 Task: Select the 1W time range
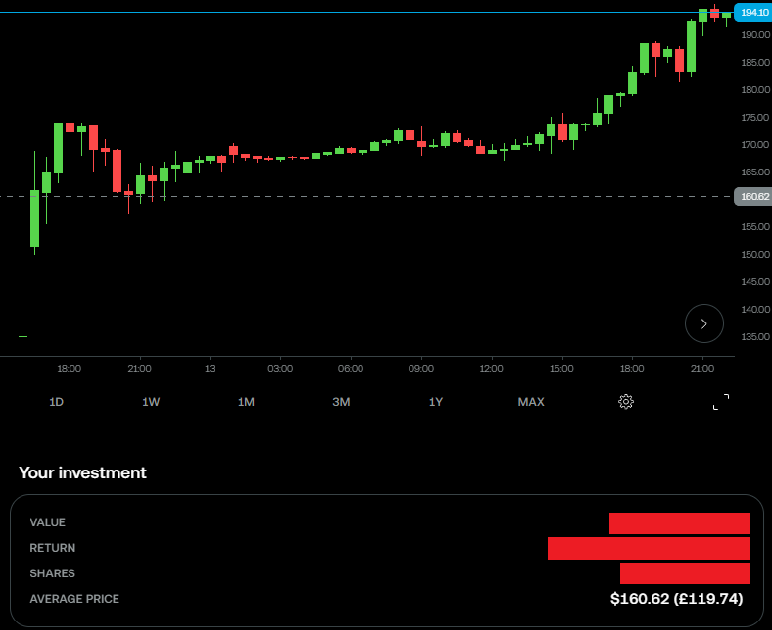coord(151,402)
